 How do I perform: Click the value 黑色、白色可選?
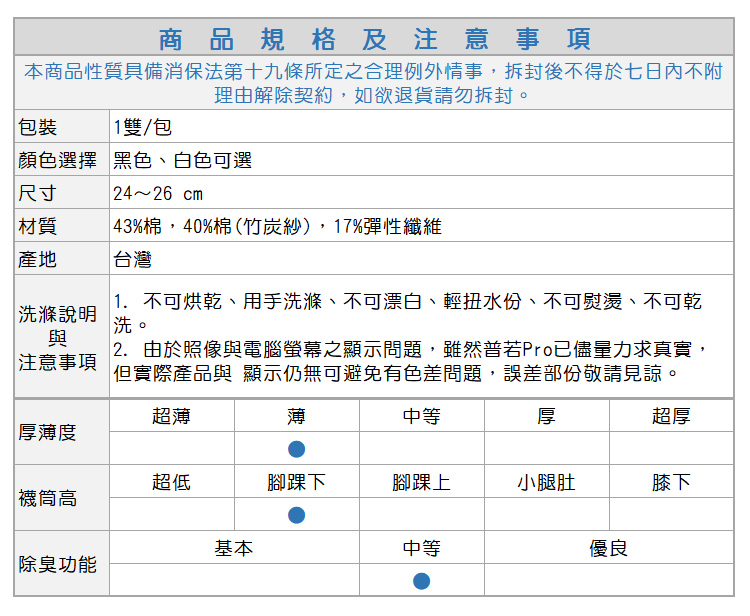point(182,160)
